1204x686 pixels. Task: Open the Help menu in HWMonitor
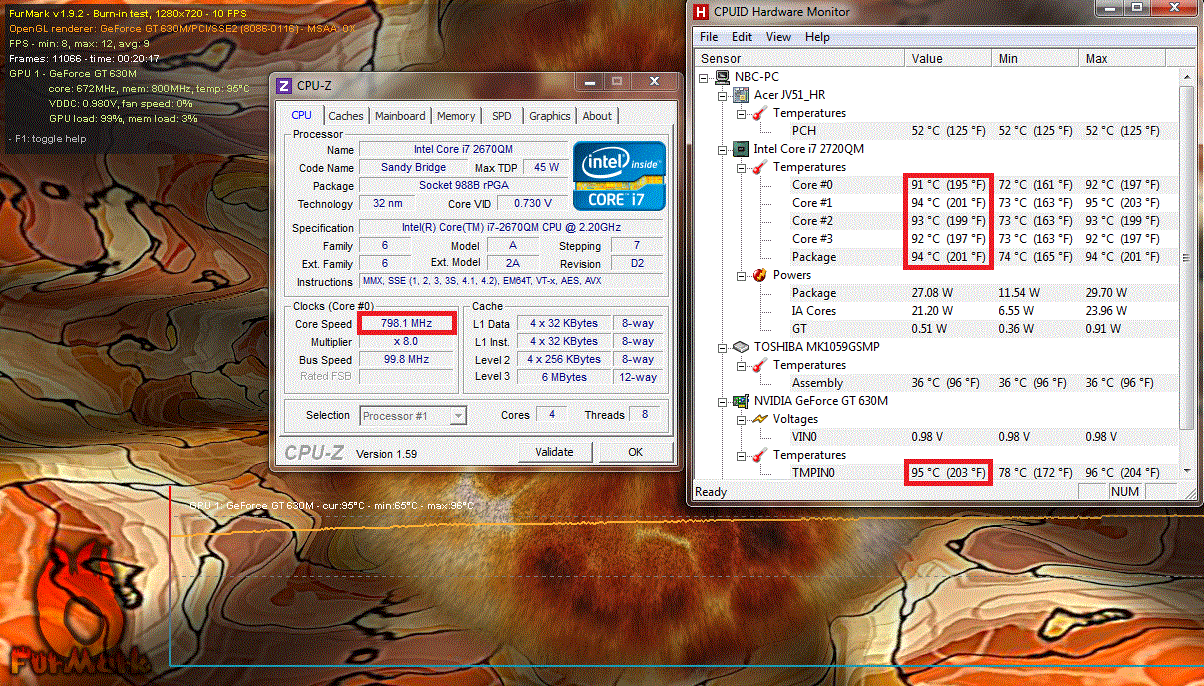click(817, 37)
